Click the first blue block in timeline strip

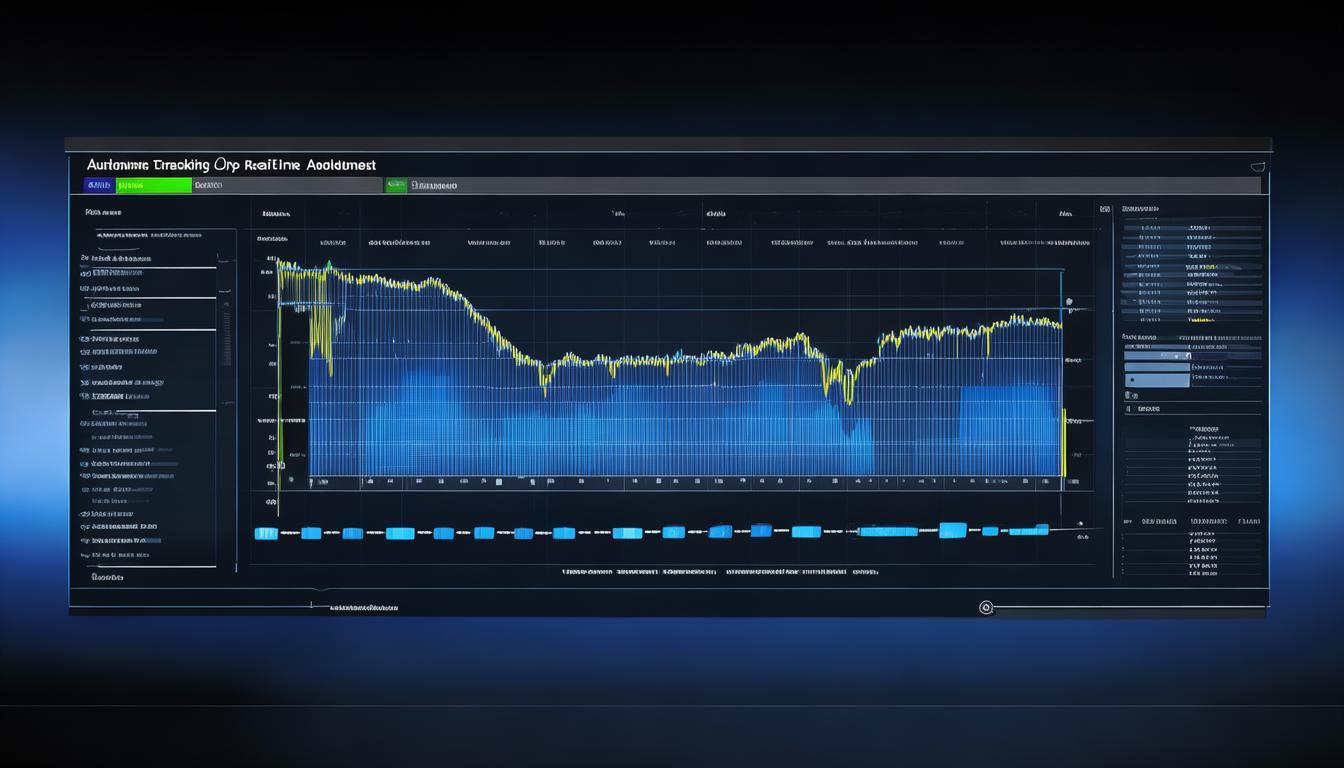pyautogui.click(x=266, y=533)
